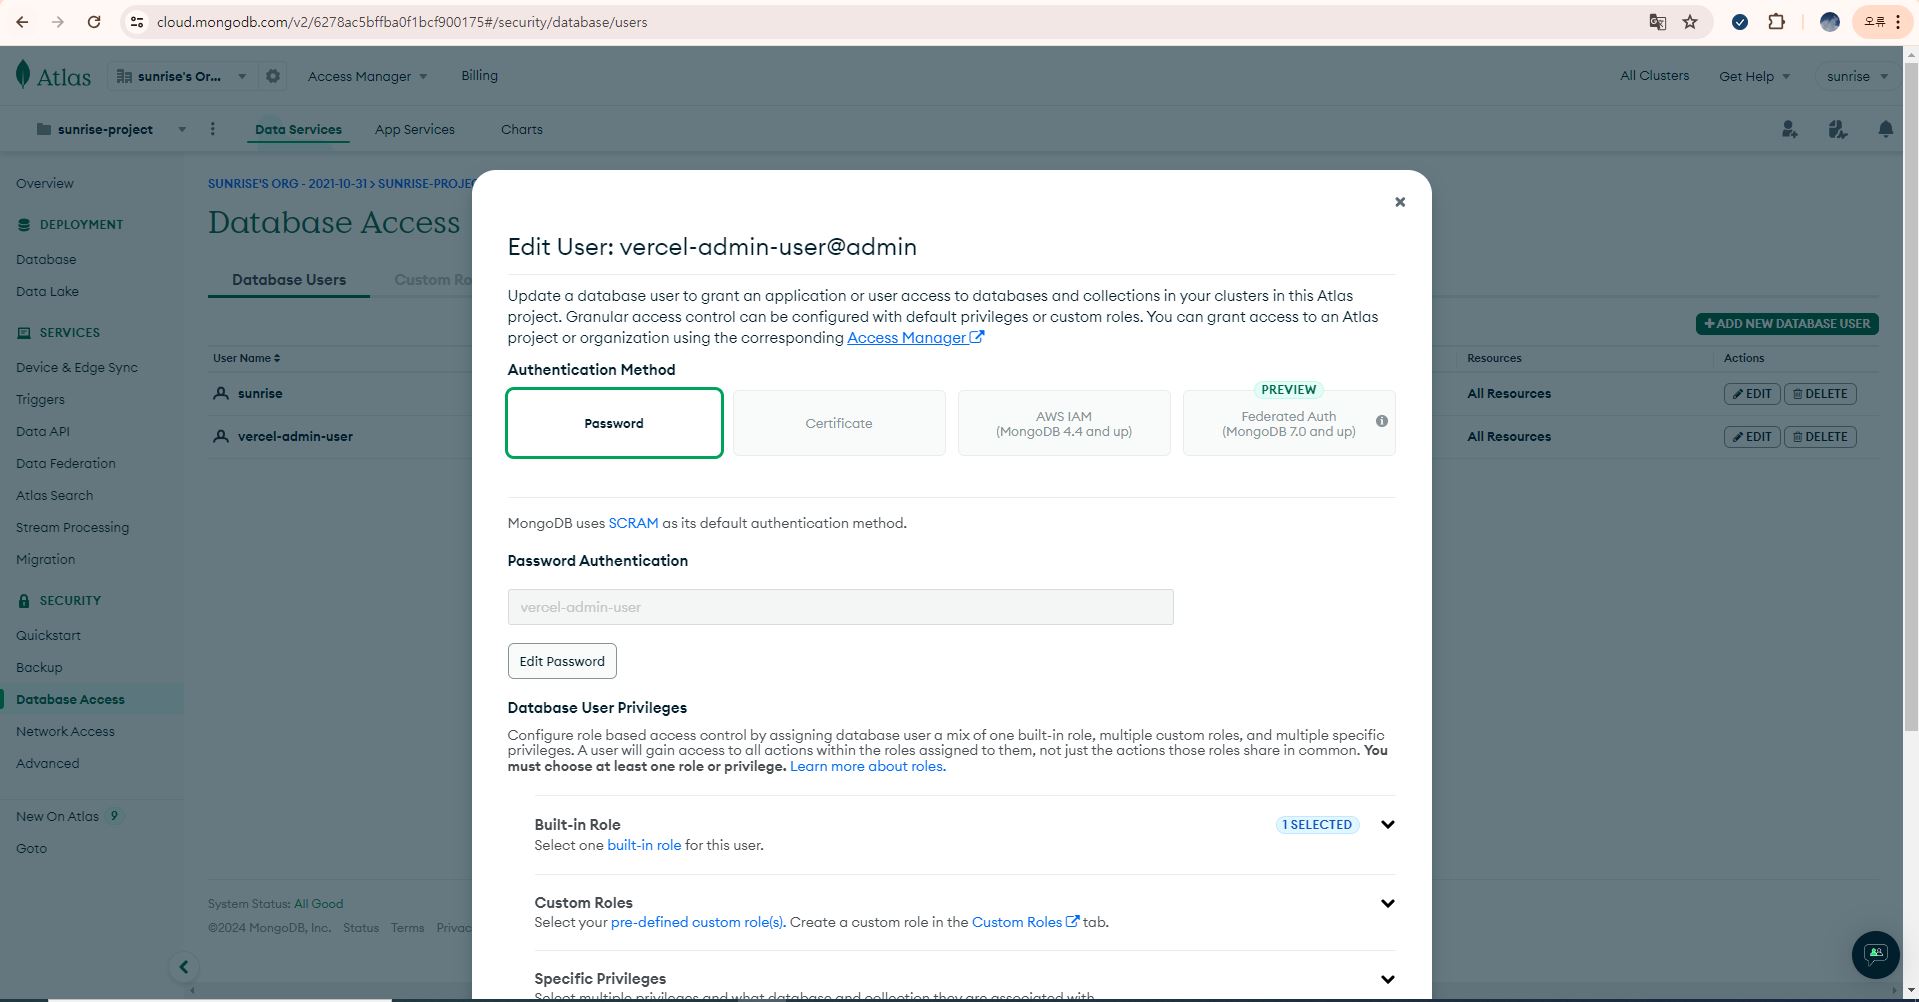1919x1002 pixels.
Task: Click Add New Database User button
Action: point(1786,323)
